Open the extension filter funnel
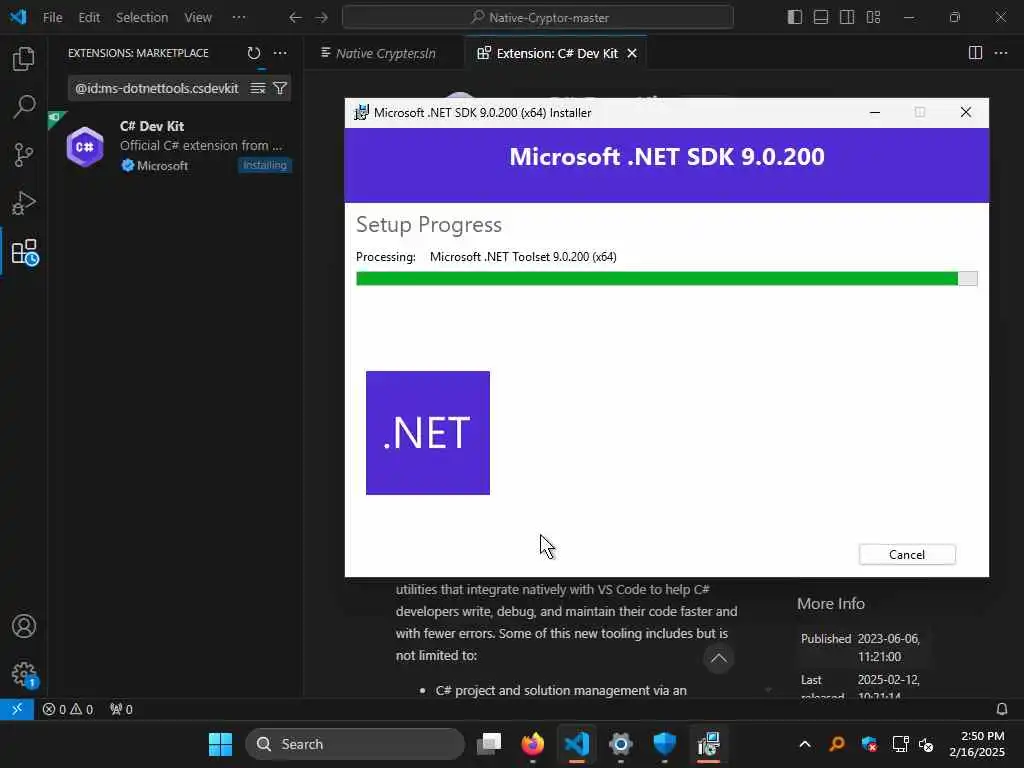Viewport: 1024px width, 768px height. coord(280,88)
